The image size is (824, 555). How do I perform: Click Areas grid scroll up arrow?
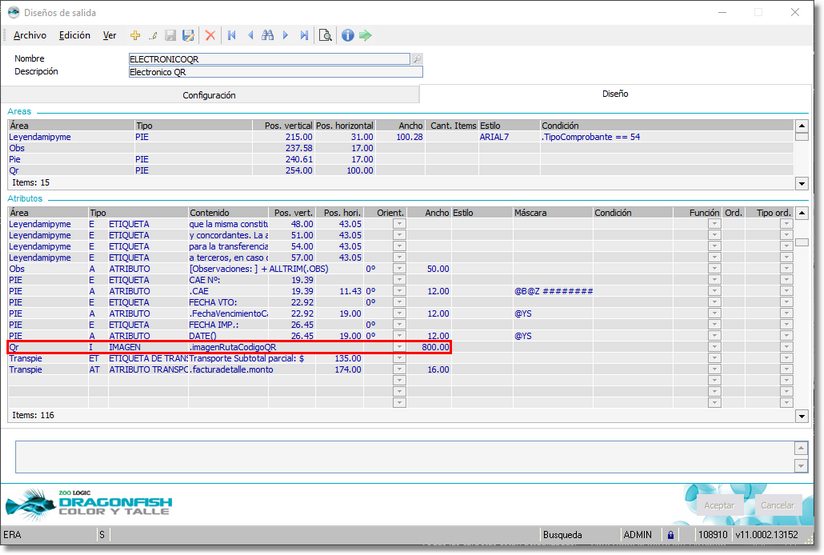(x=801, y=126)
